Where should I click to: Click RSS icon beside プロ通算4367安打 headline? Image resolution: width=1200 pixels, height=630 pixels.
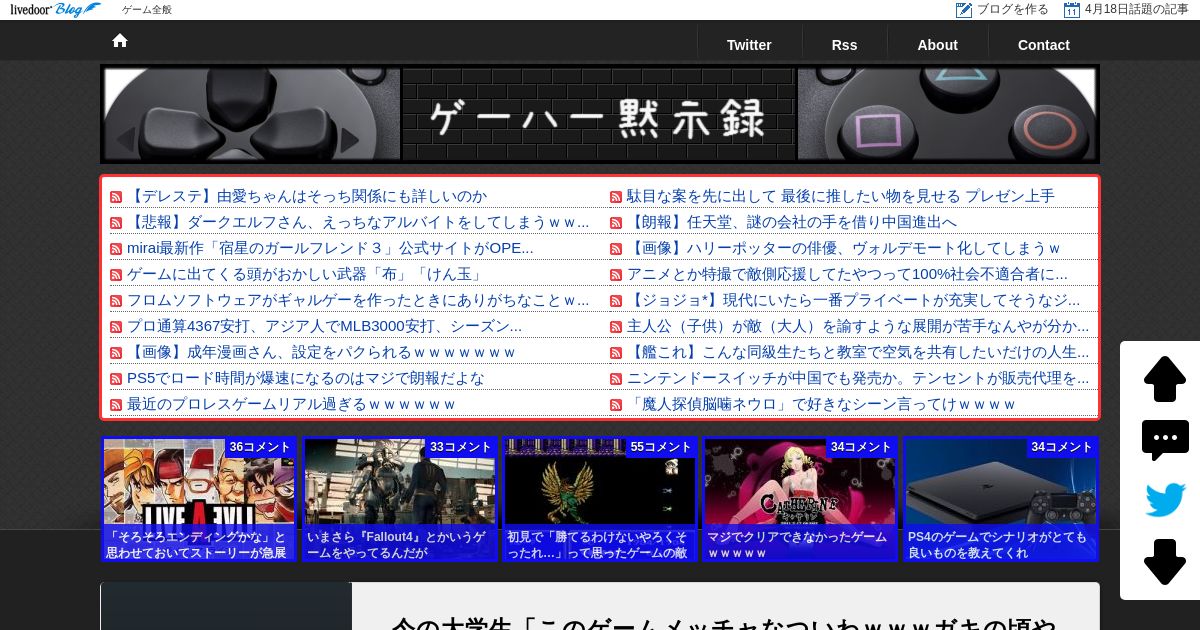116,327
